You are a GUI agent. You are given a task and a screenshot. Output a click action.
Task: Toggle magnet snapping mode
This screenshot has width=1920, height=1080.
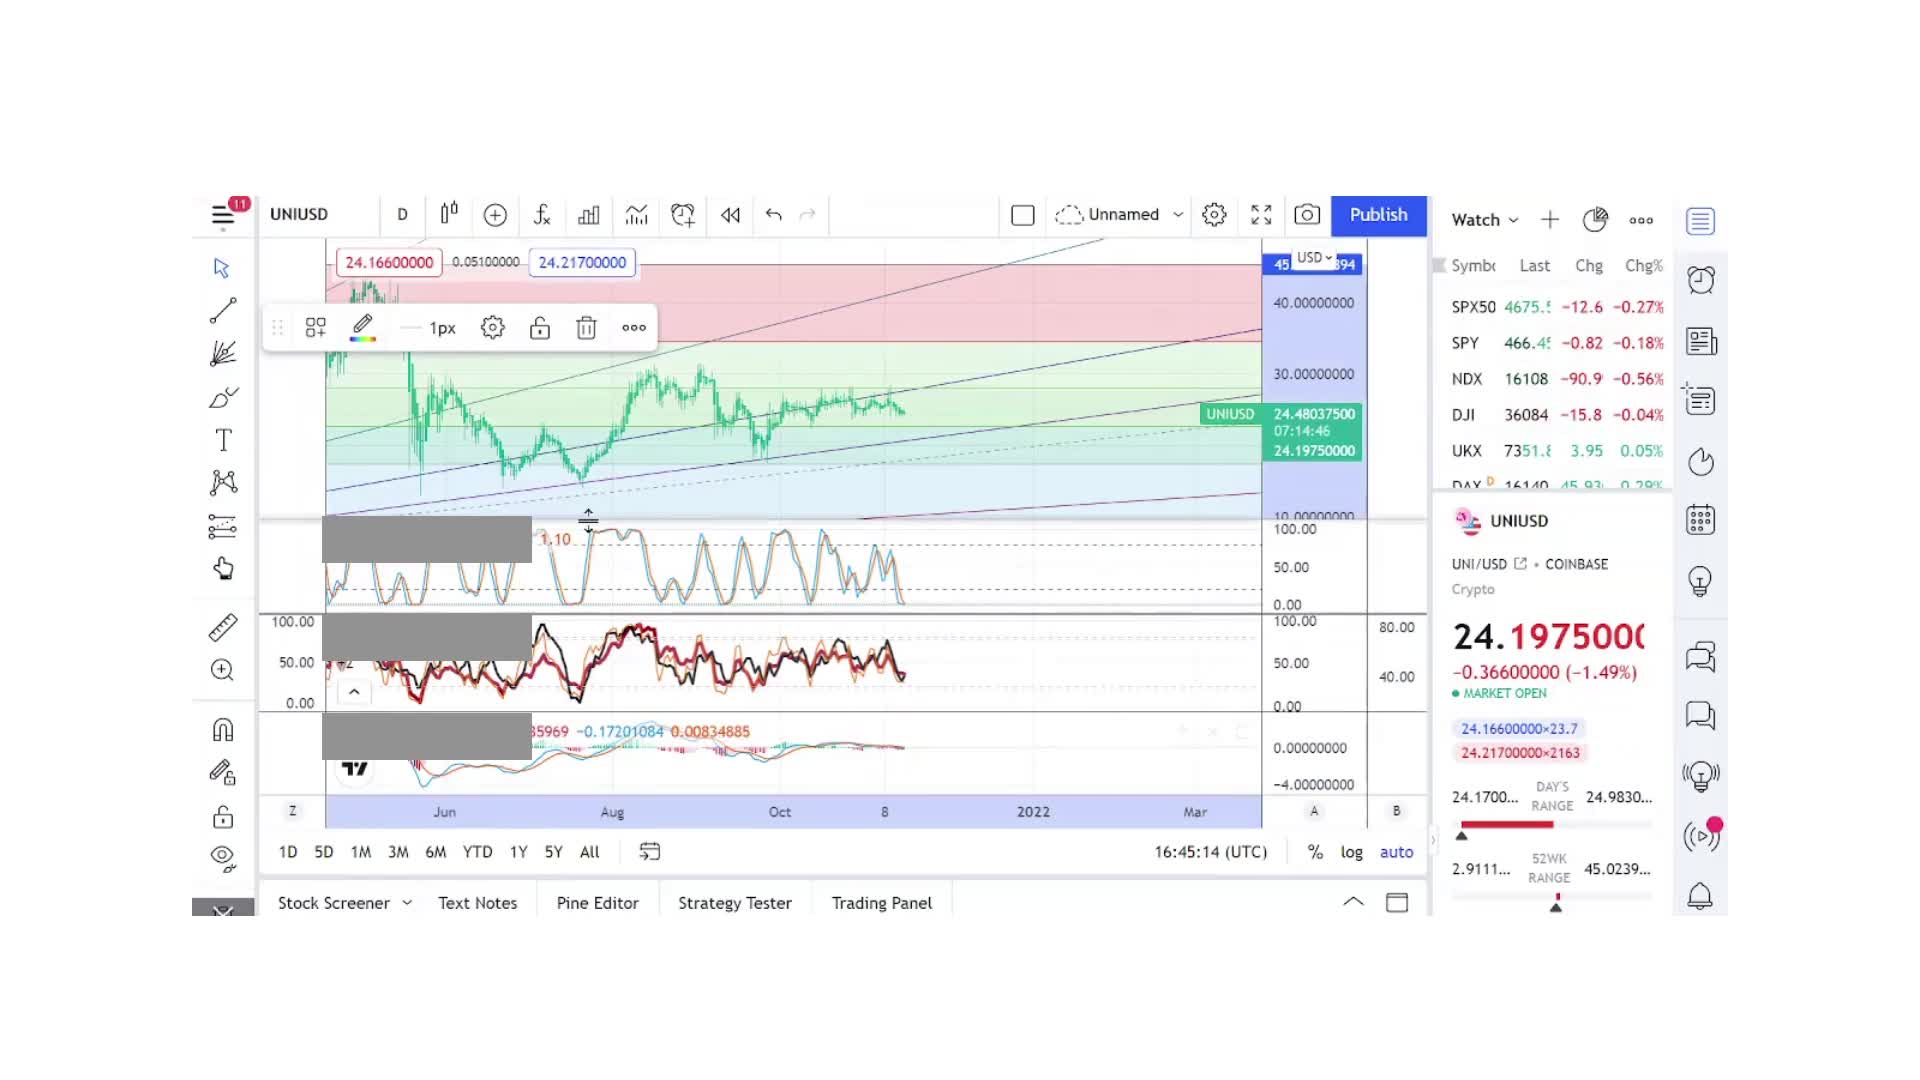222,730
